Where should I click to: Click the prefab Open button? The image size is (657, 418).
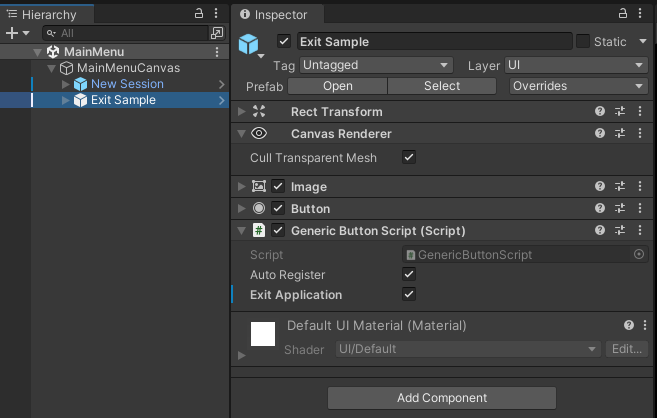pos(338,86)
